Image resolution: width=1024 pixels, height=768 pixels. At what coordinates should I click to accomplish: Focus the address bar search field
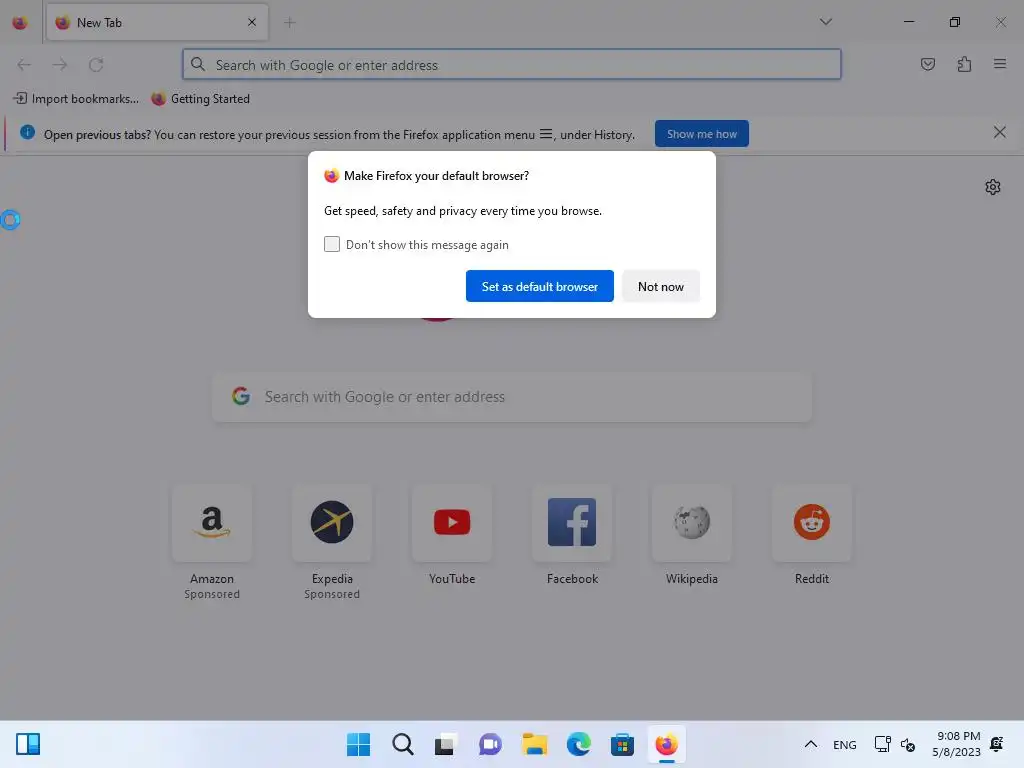click(511, 65)
